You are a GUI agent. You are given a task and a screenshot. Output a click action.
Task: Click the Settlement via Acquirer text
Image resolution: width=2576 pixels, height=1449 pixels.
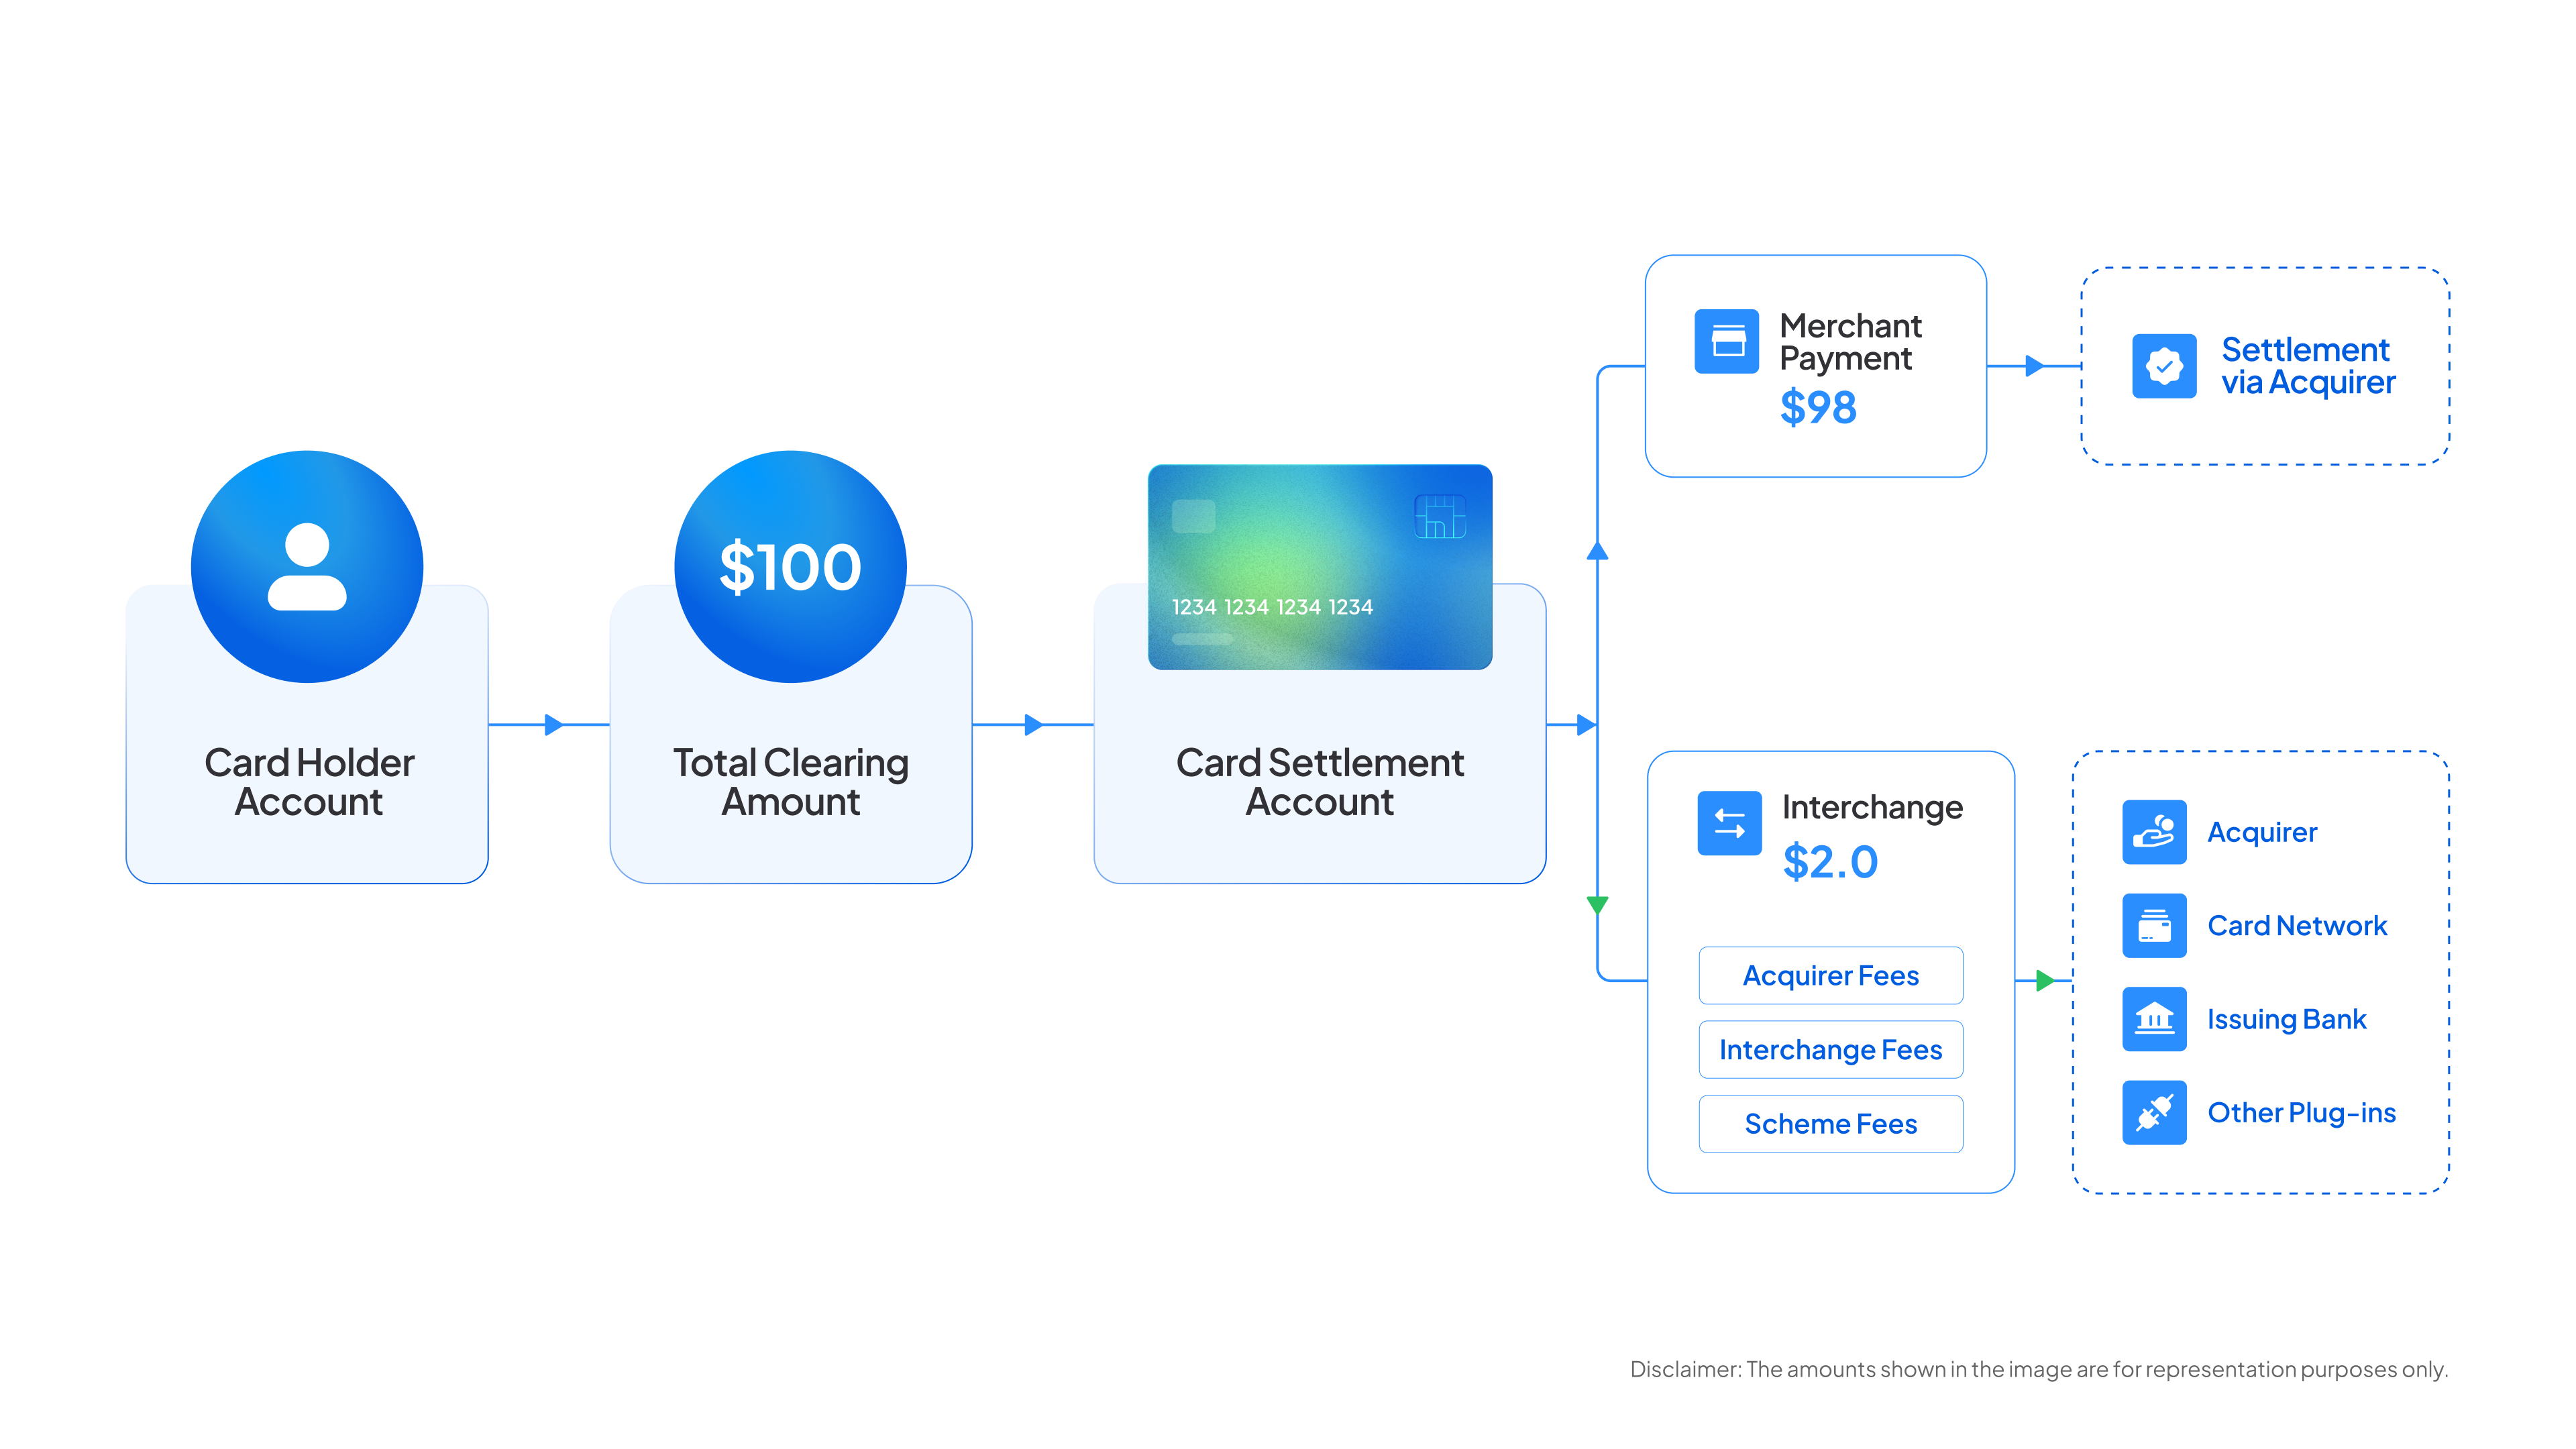(x=2307, y=366)
